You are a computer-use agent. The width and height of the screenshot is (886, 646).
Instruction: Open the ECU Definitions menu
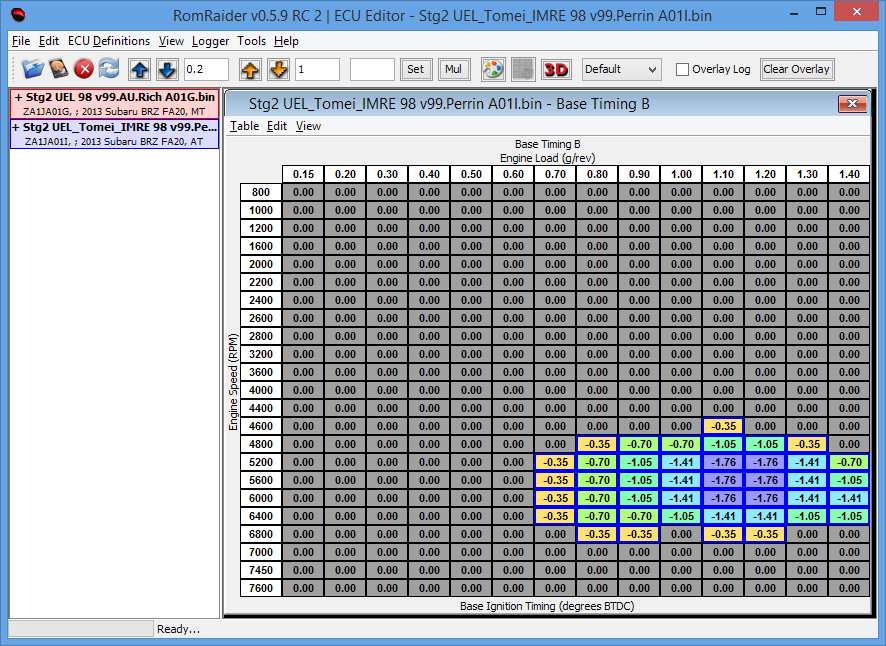tap(109, 41)
